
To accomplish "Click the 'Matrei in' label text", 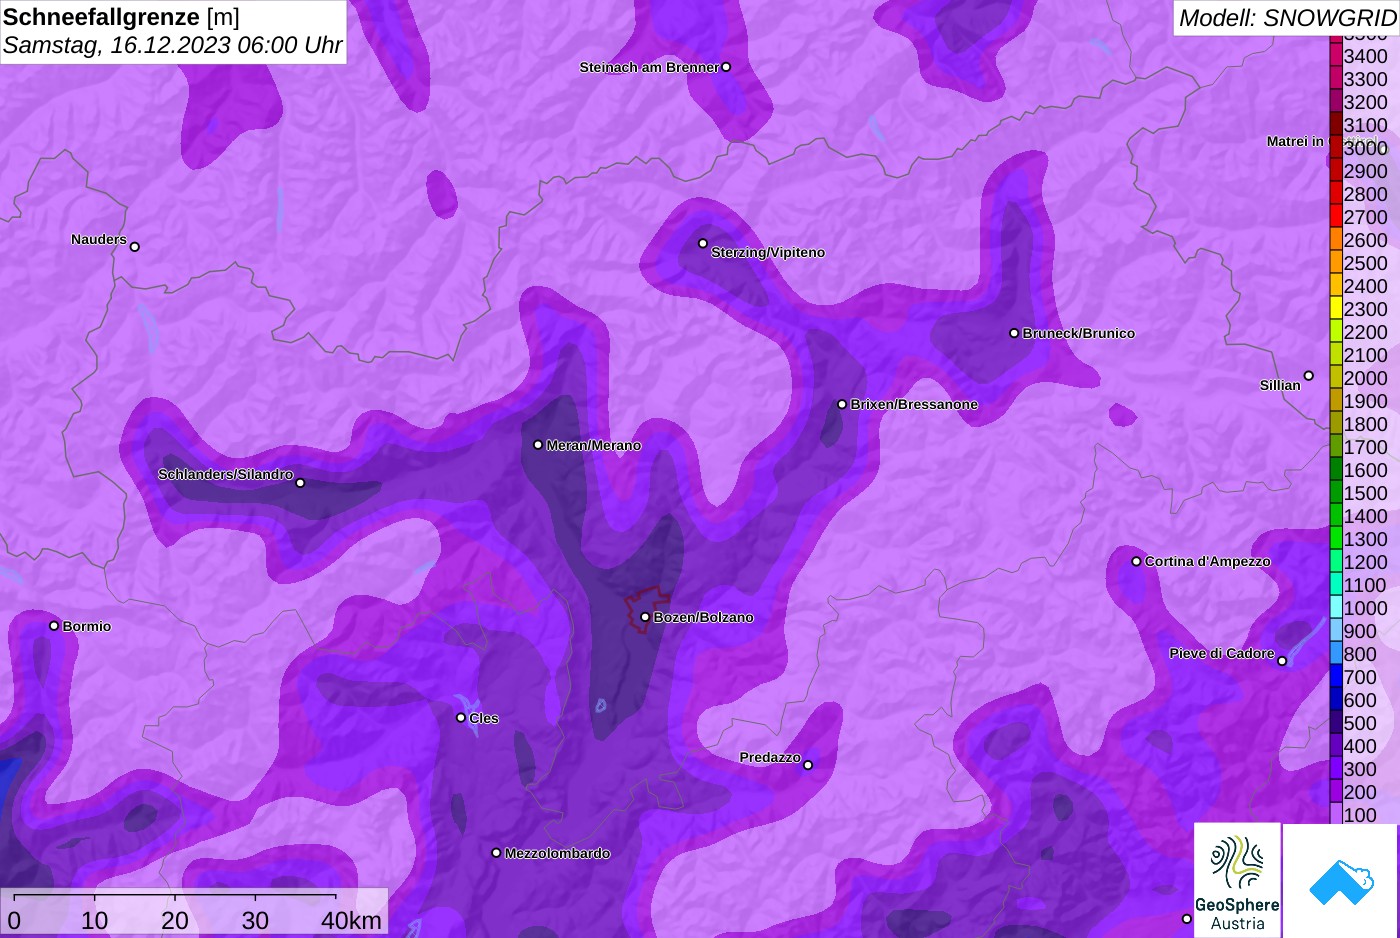I will pyautogui.click(x=1295, y=141).
